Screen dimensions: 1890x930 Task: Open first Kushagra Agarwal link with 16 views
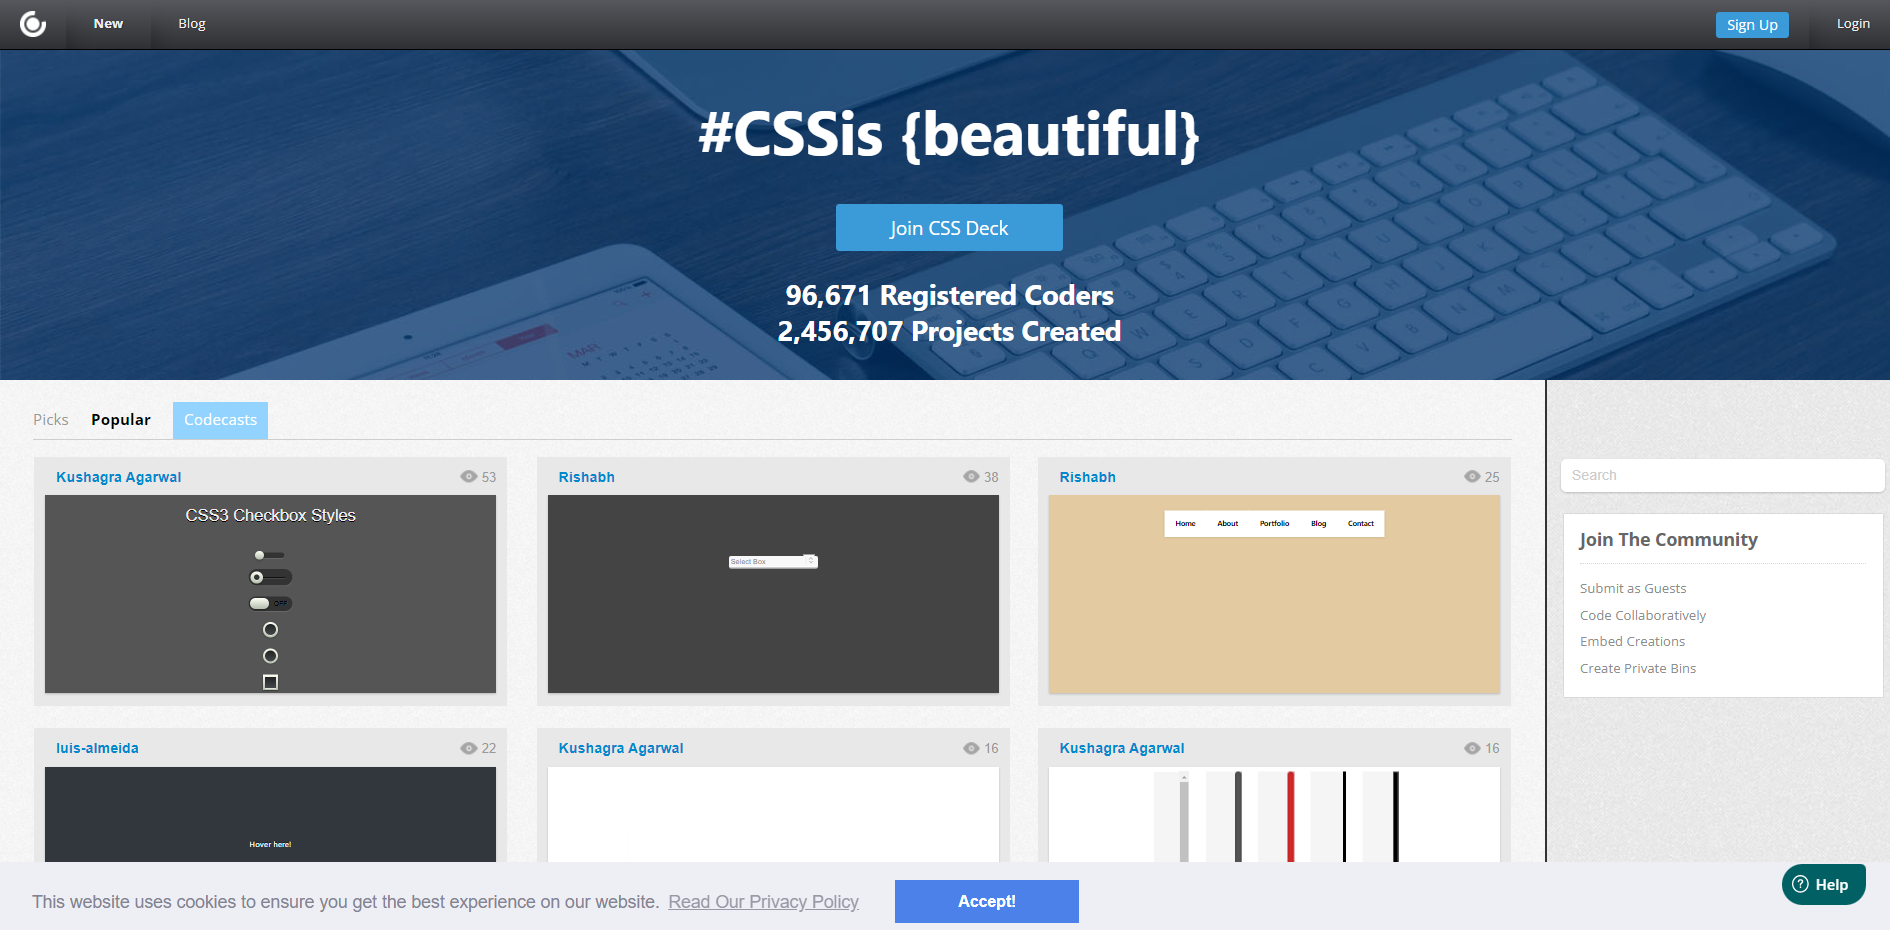621,748
